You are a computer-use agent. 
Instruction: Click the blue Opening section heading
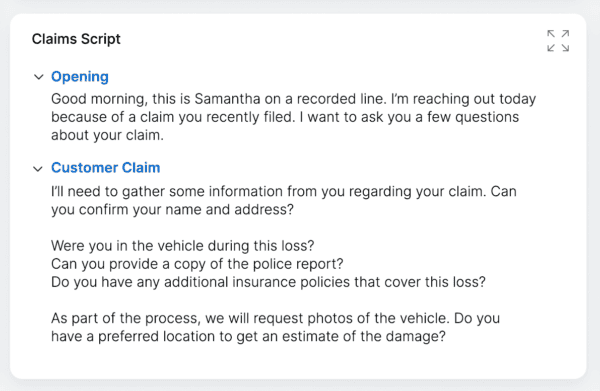click(x=80, y=77)
